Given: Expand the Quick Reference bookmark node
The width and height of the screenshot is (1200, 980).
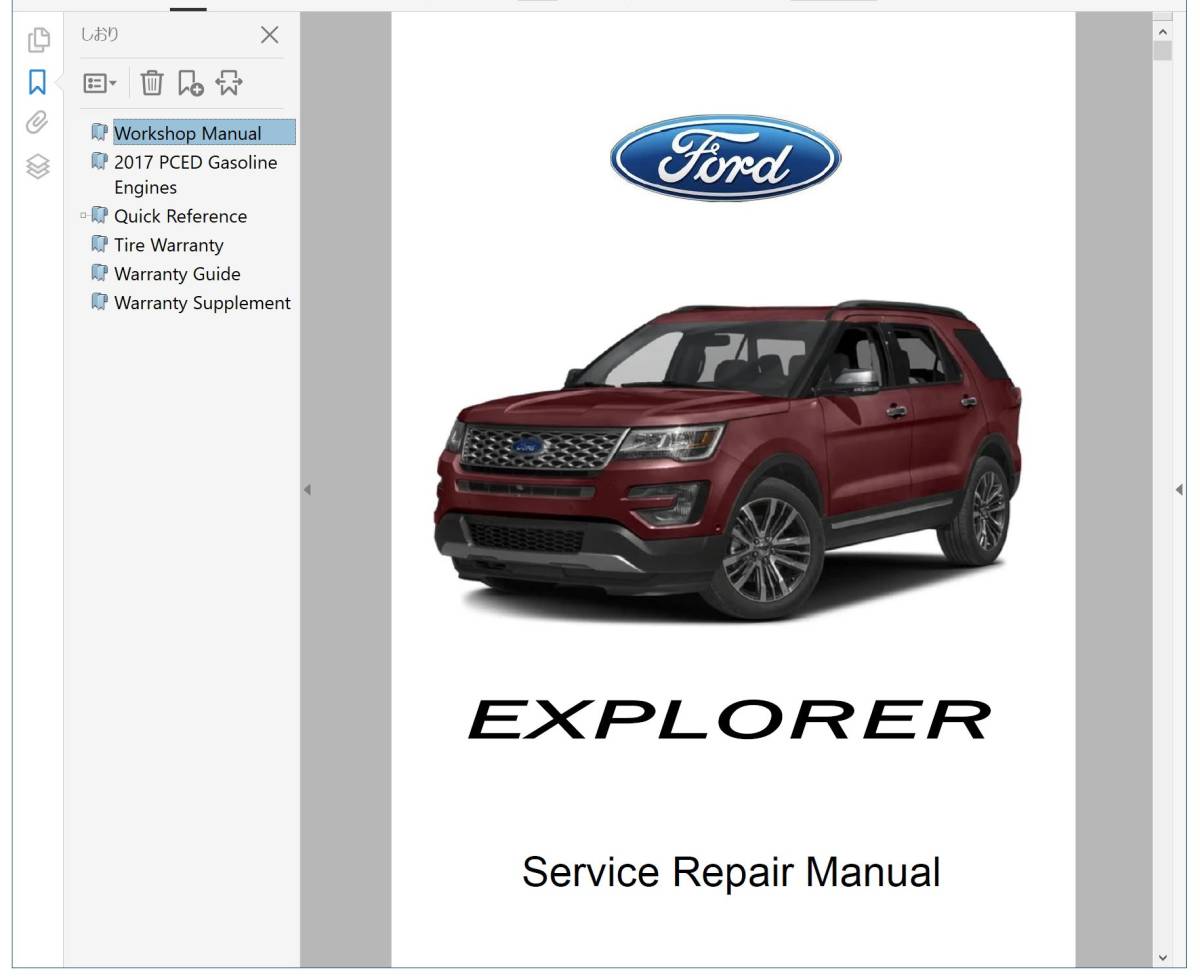Looking at the screenshot, I should pos(83,215).
